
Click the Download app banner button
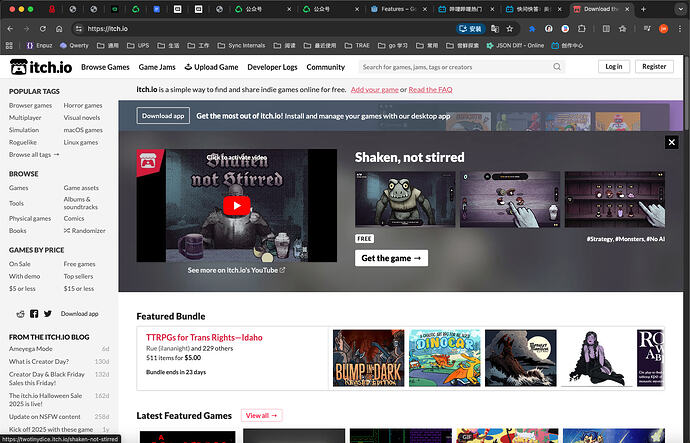coord(163,116)
